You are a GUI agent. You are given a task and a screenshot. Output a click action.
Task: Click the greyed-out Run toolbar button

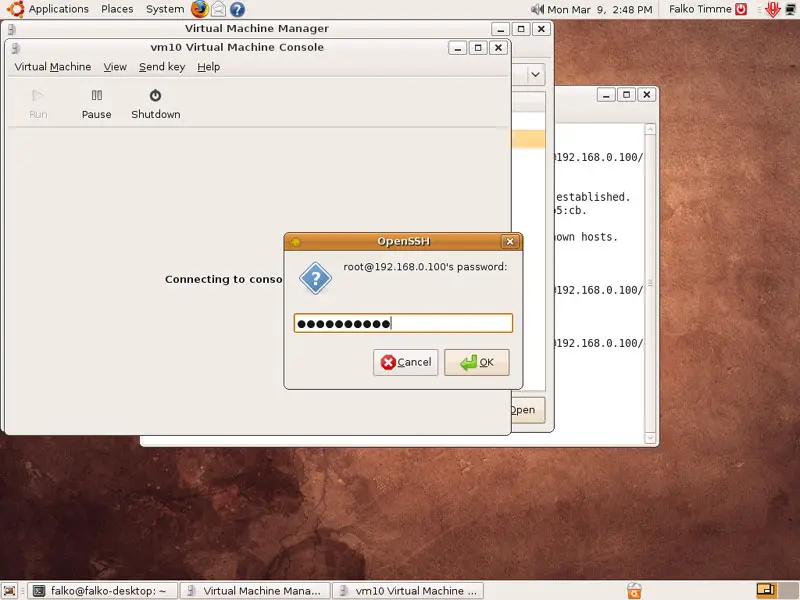click(38, 104)
